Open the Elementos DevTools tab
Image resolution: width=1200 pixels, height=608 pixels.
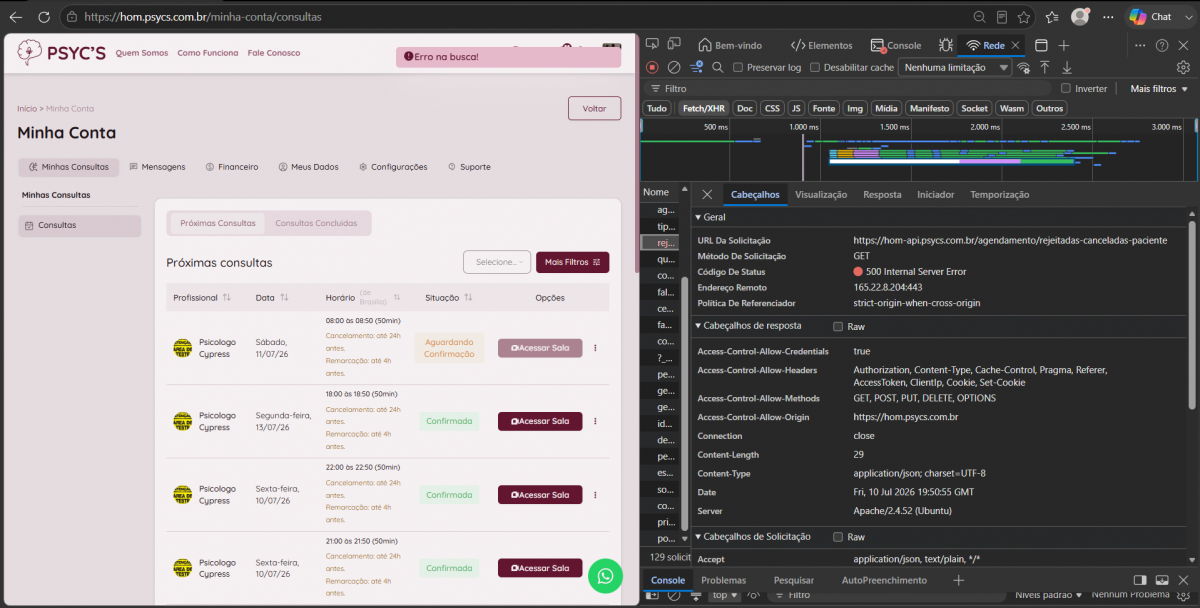click(822, 45)
